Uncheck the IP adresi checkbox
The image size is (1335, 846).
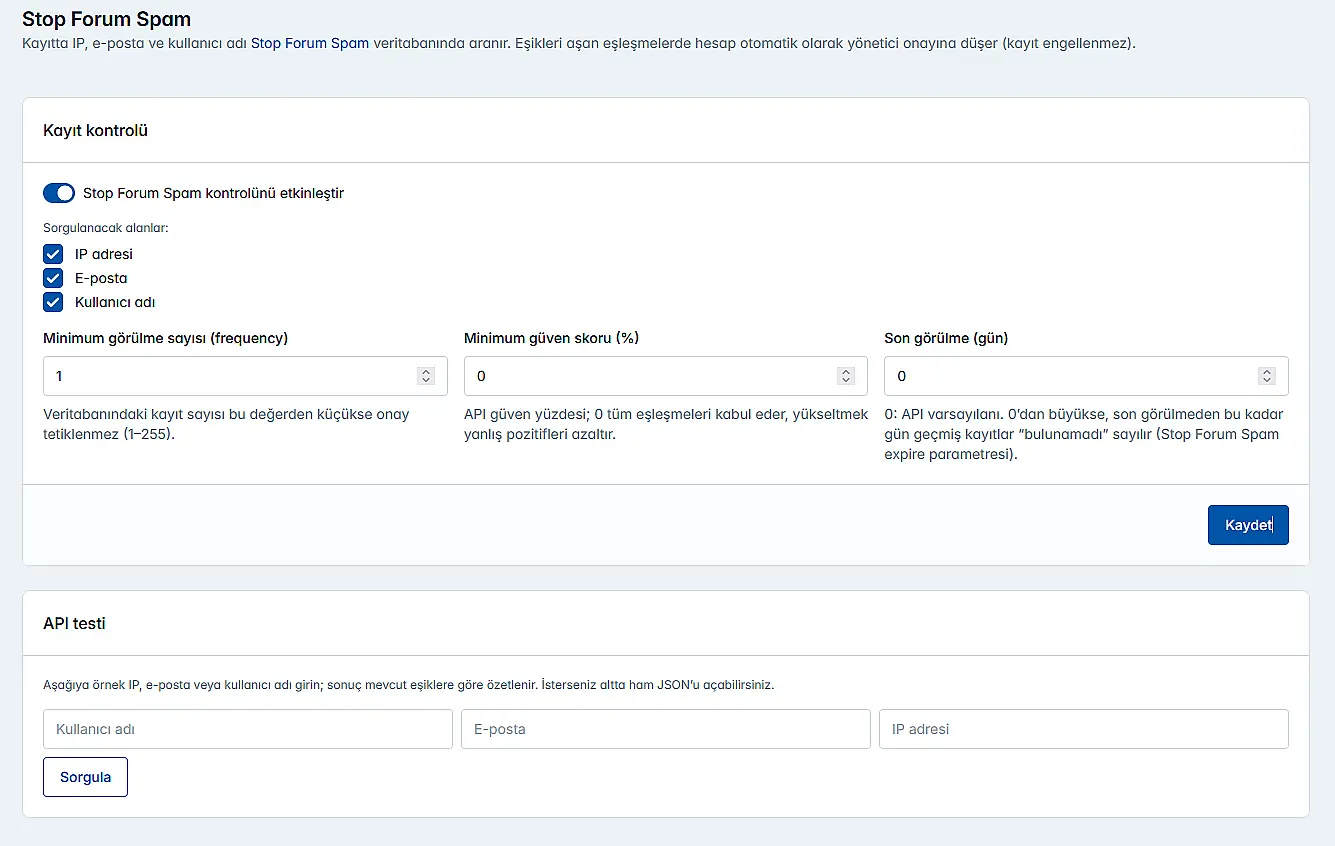pos(53,254)
